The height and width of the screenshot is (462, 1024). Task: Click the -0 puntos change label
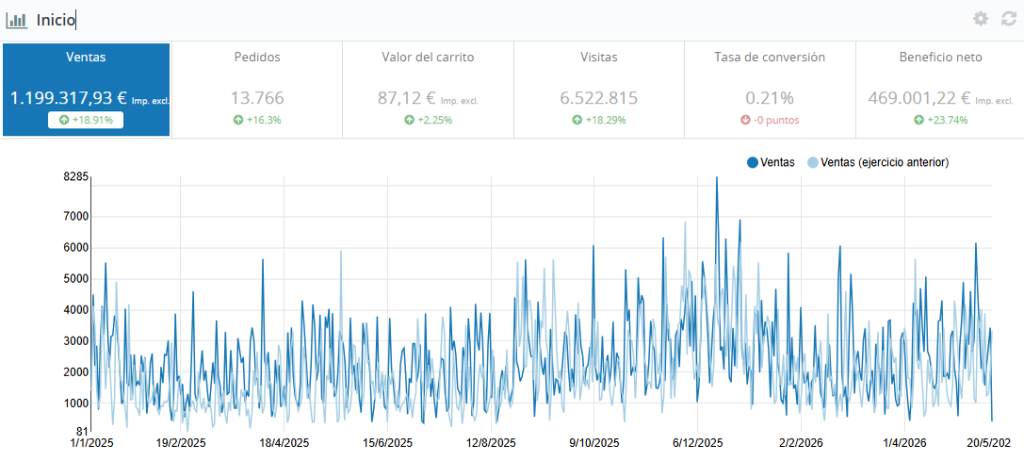776,120
